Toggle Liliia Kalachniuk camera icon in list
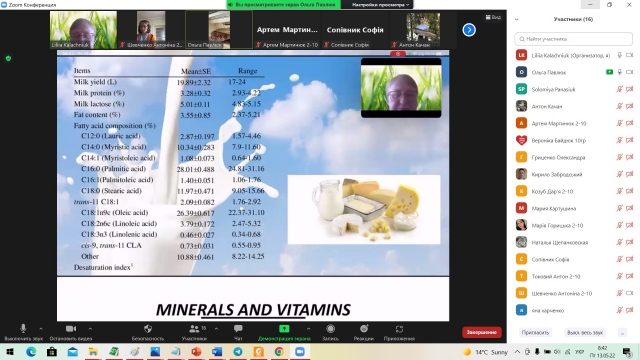The width and height of the screenshot is (640, 360). [629, 55]
